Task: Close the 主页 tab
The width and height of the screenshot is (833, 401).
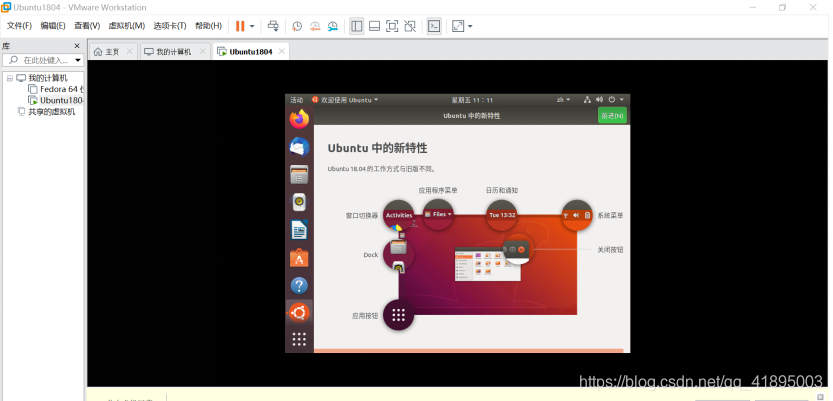Action: pyautogui.click(x=130, y=52)
